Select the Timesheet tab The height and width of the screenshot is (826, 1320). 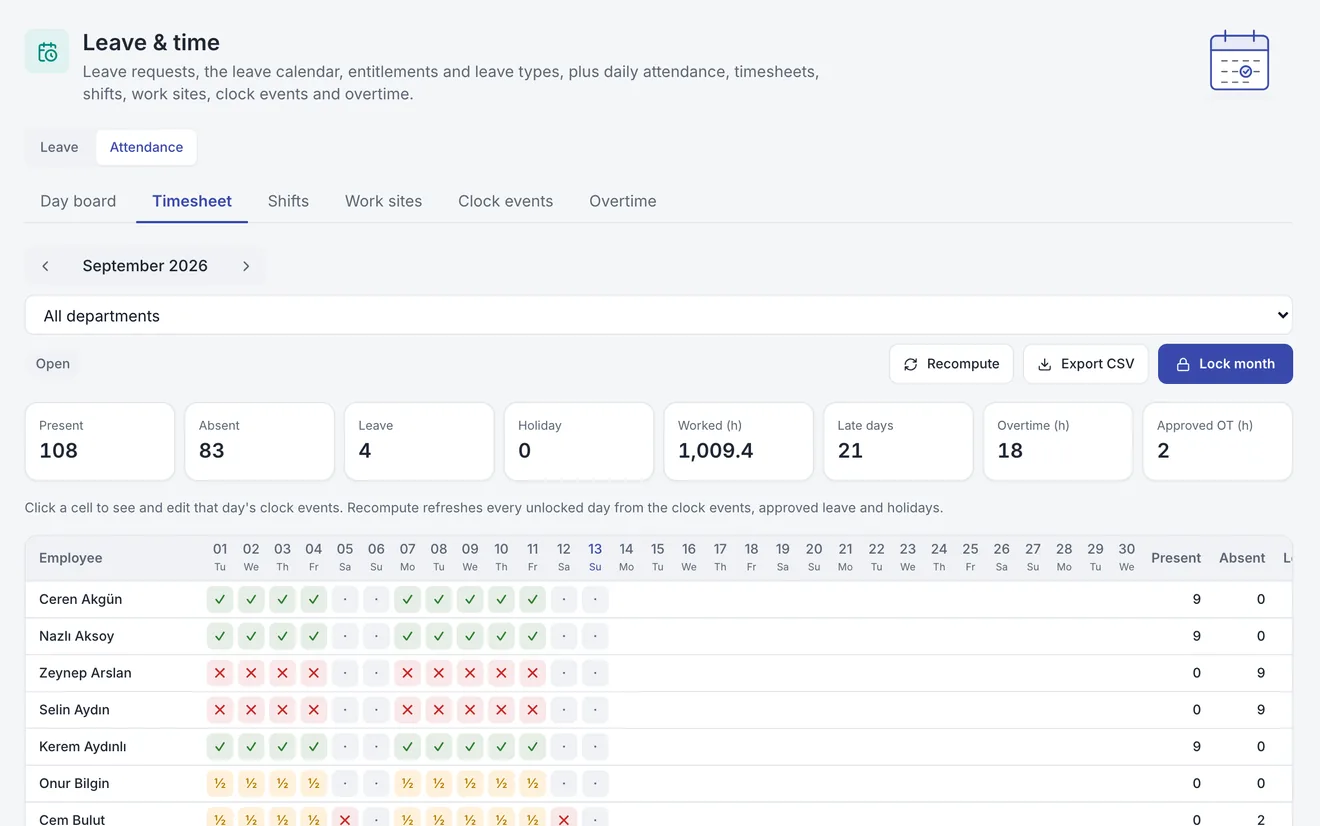(x=192, y=201)
